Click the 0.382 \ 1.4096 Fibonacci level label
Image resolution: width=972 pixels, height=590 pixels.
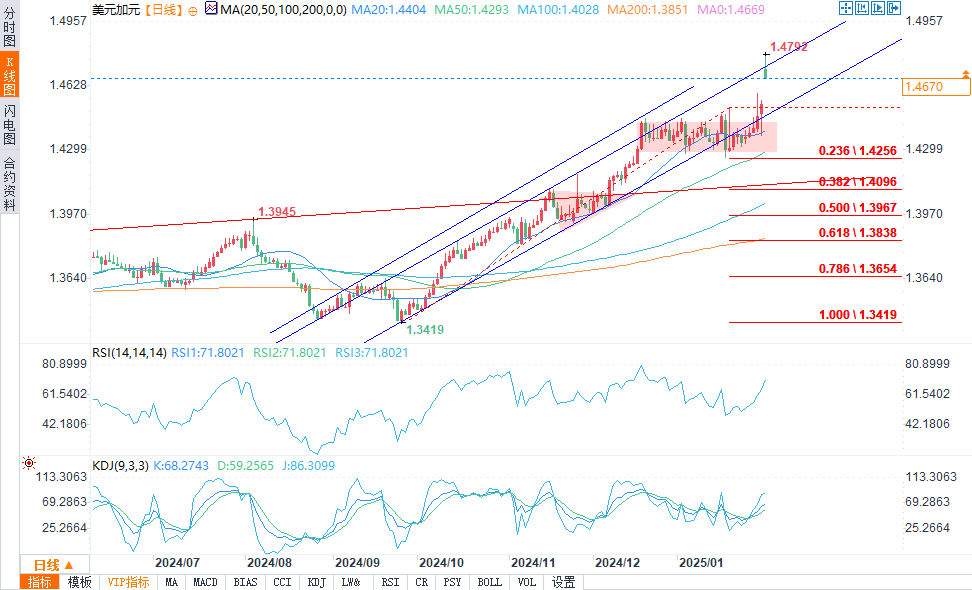click(x=858, y=182)
